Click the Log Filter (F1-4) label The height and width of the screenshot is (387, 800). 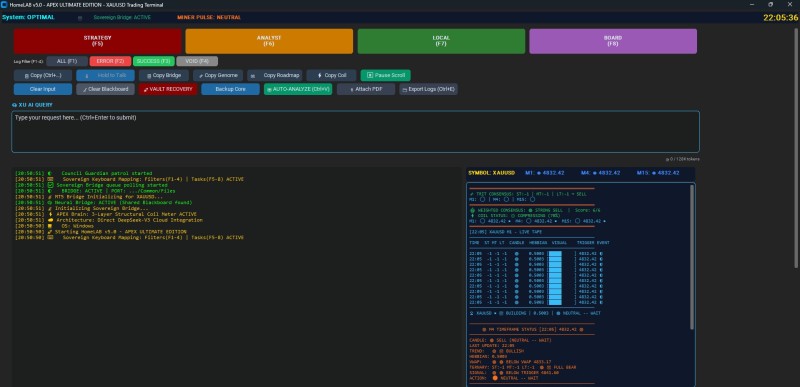point(29,61)
